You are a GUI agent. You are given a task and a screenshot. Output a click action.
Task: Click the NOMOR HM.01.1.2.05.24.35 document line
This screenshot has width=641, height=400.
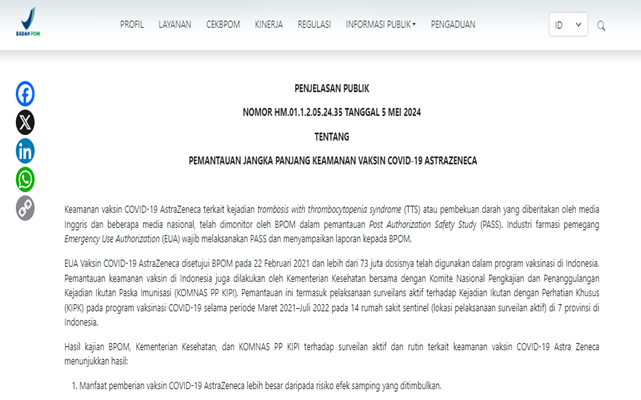(x=330, y=113)
